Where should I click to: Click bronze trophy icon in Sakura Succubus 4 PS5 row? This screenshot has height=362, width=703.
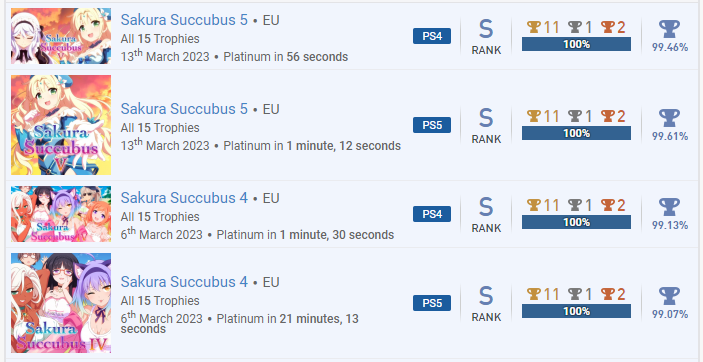coord(608,294)
